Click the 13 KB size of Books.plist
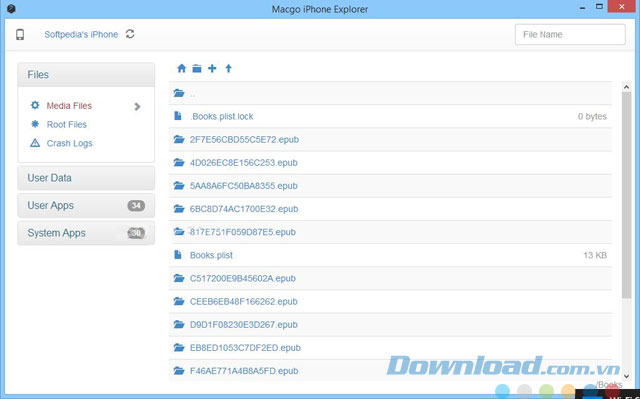The height and width of the screenshot is (399, 640). (x=595, y=255)
